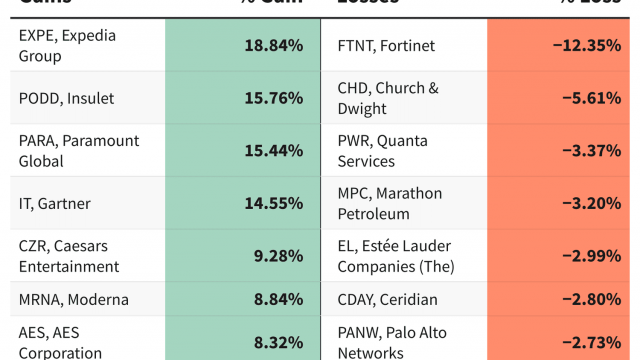The width and height of the screenshot is (640, 360).
Task: Select the 8.84% gain value
Action: 278,300
